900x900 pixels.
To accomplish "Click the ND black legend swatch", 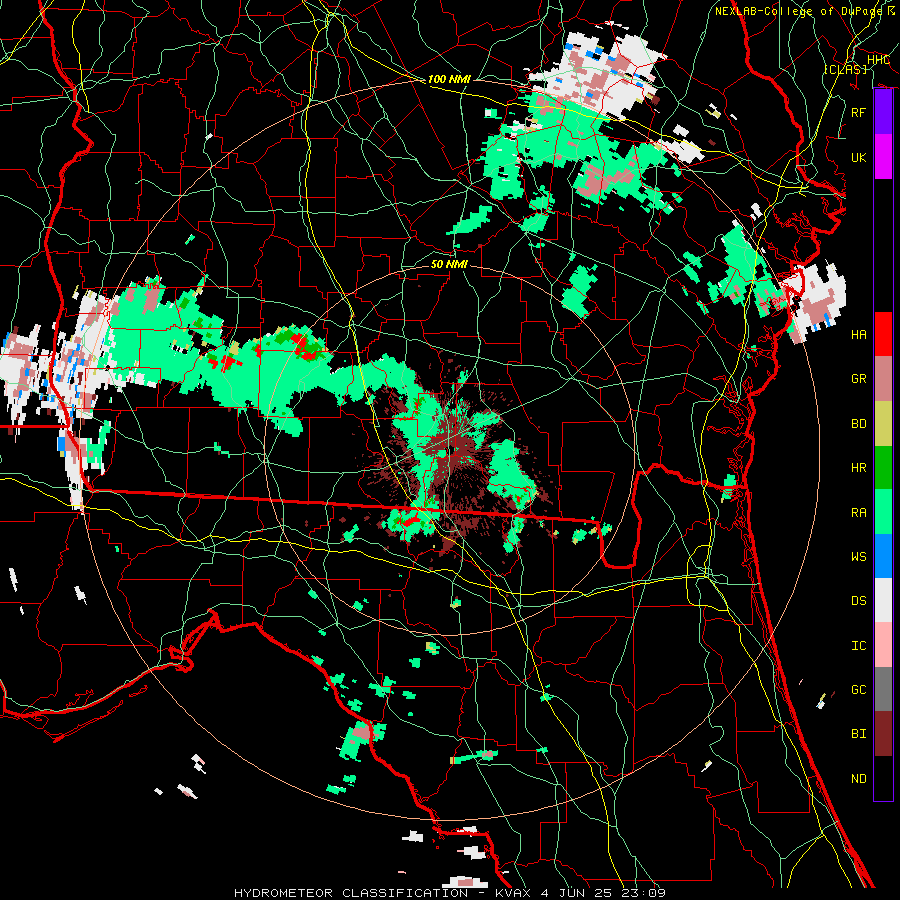I will point(883,778).
